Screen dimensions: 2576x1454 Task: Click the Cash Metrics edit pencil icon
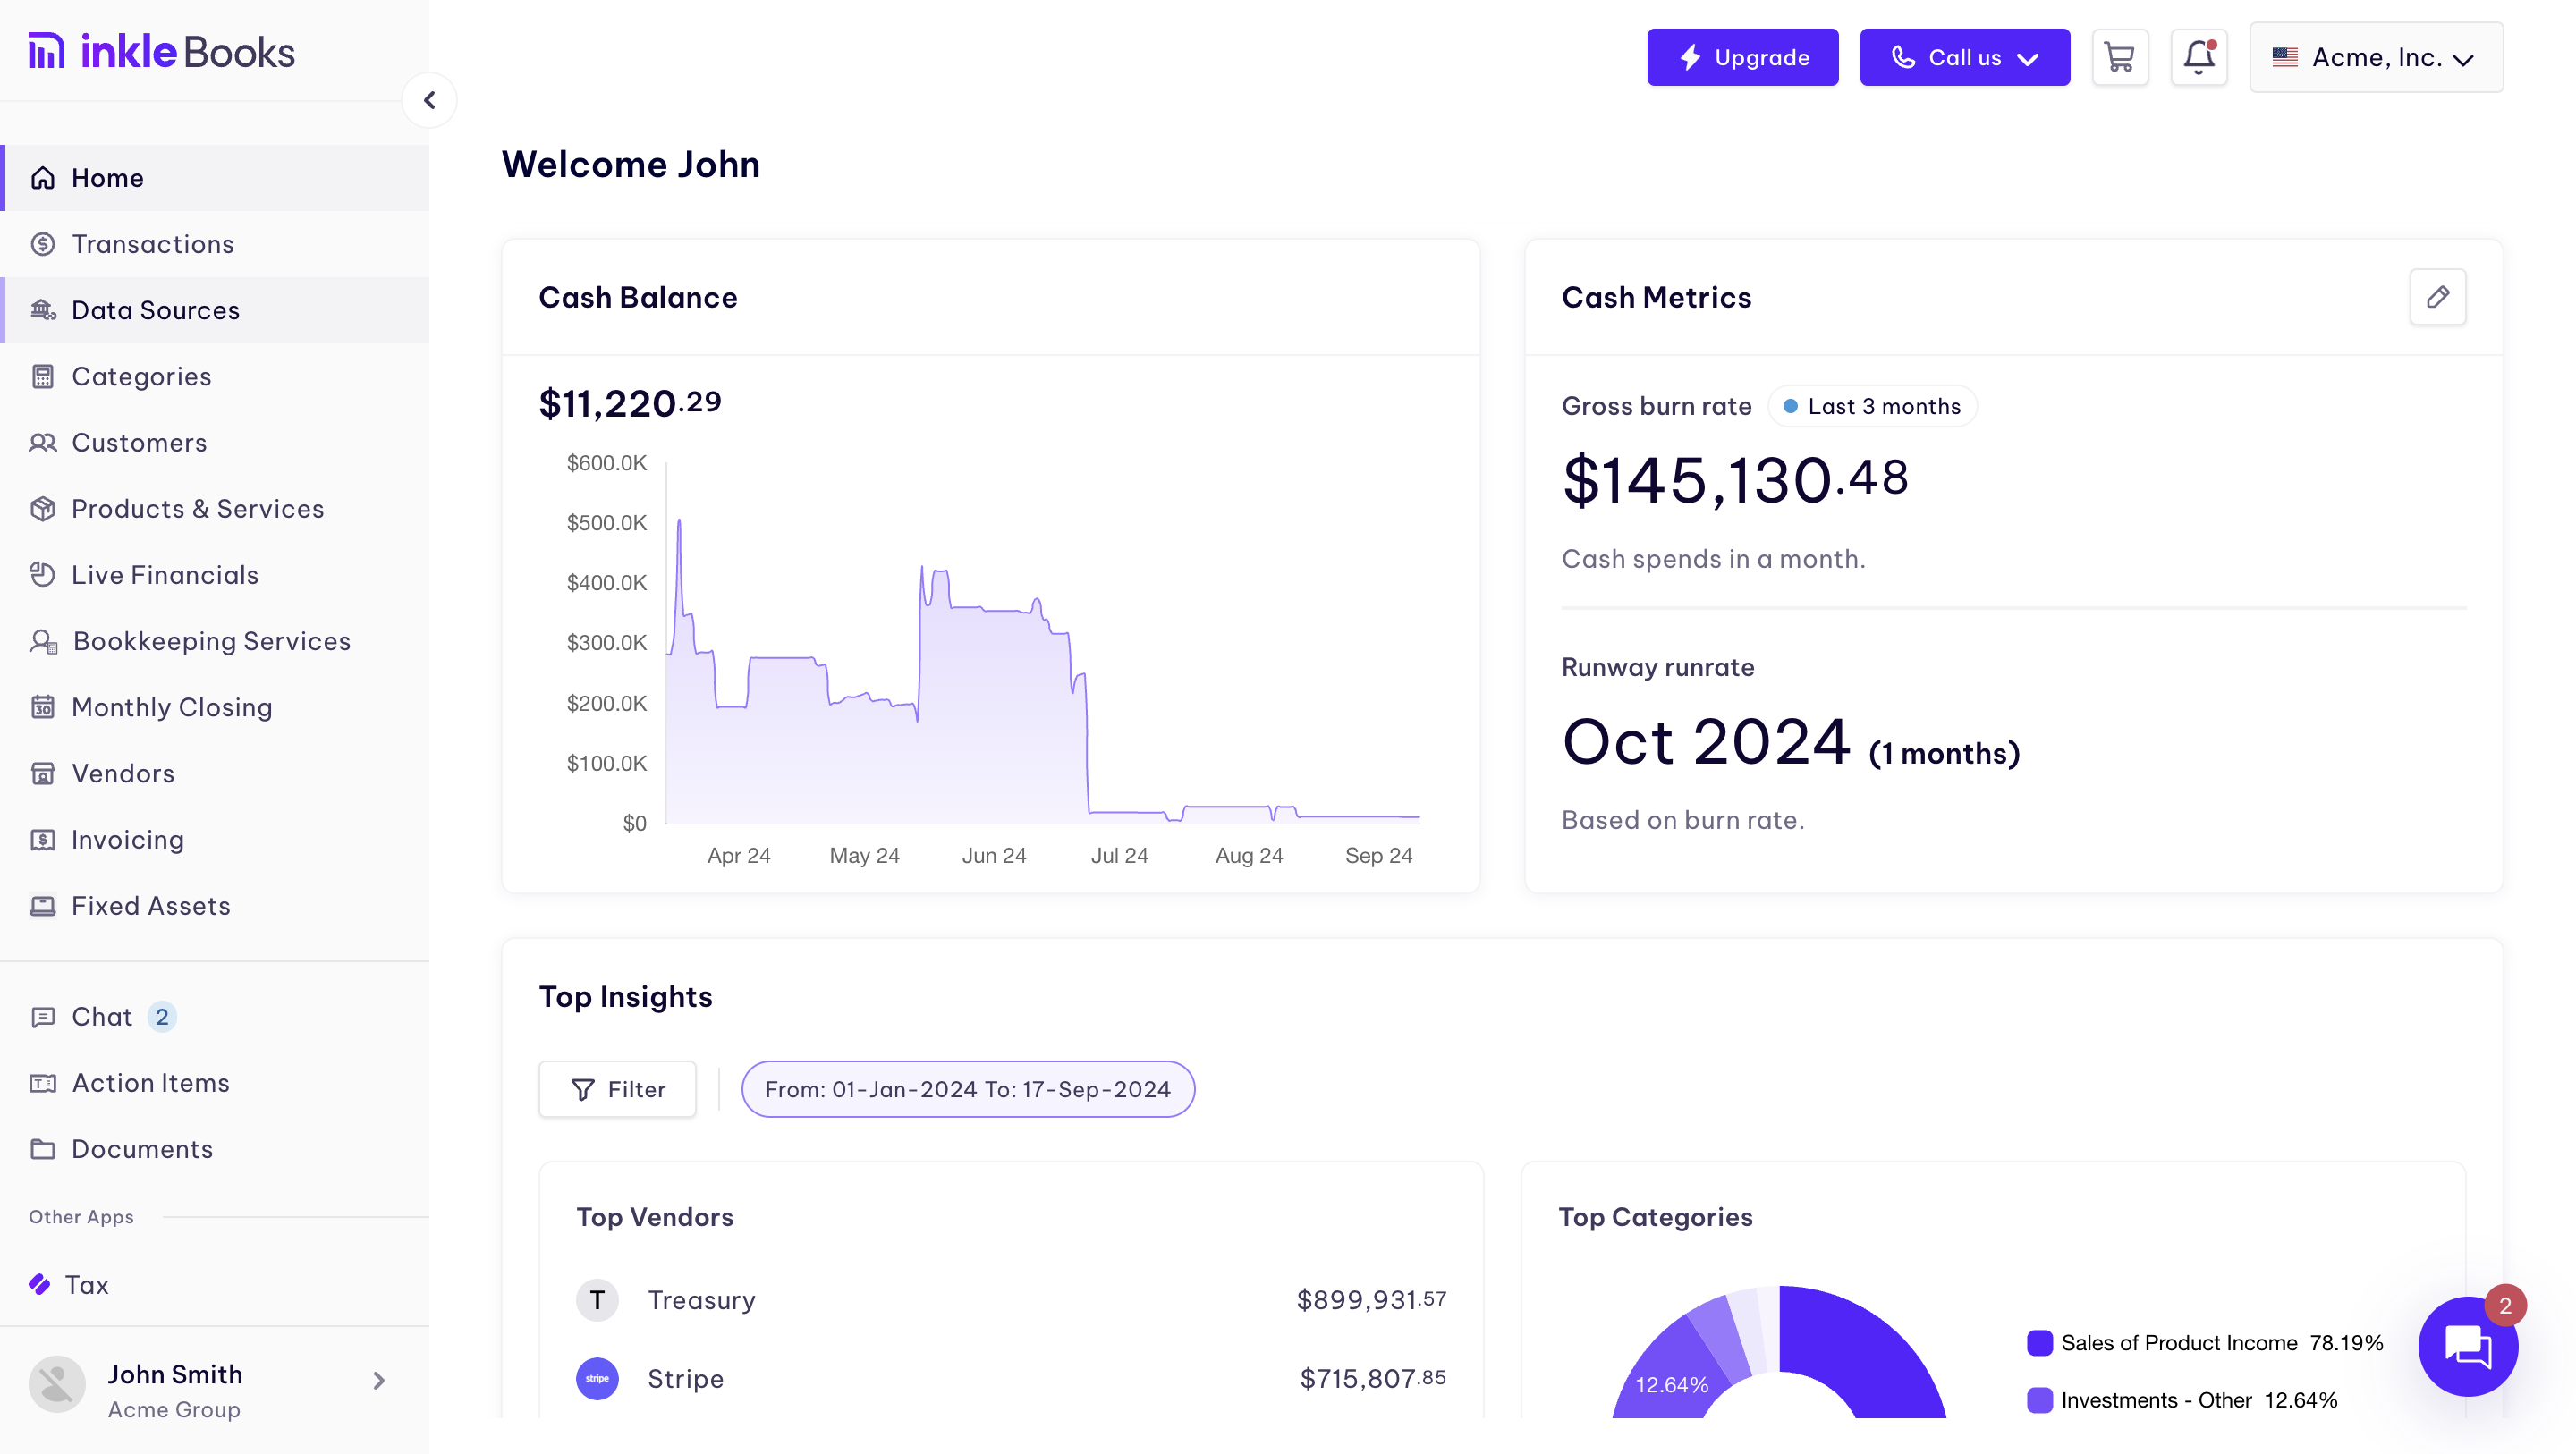(2438, 297)
